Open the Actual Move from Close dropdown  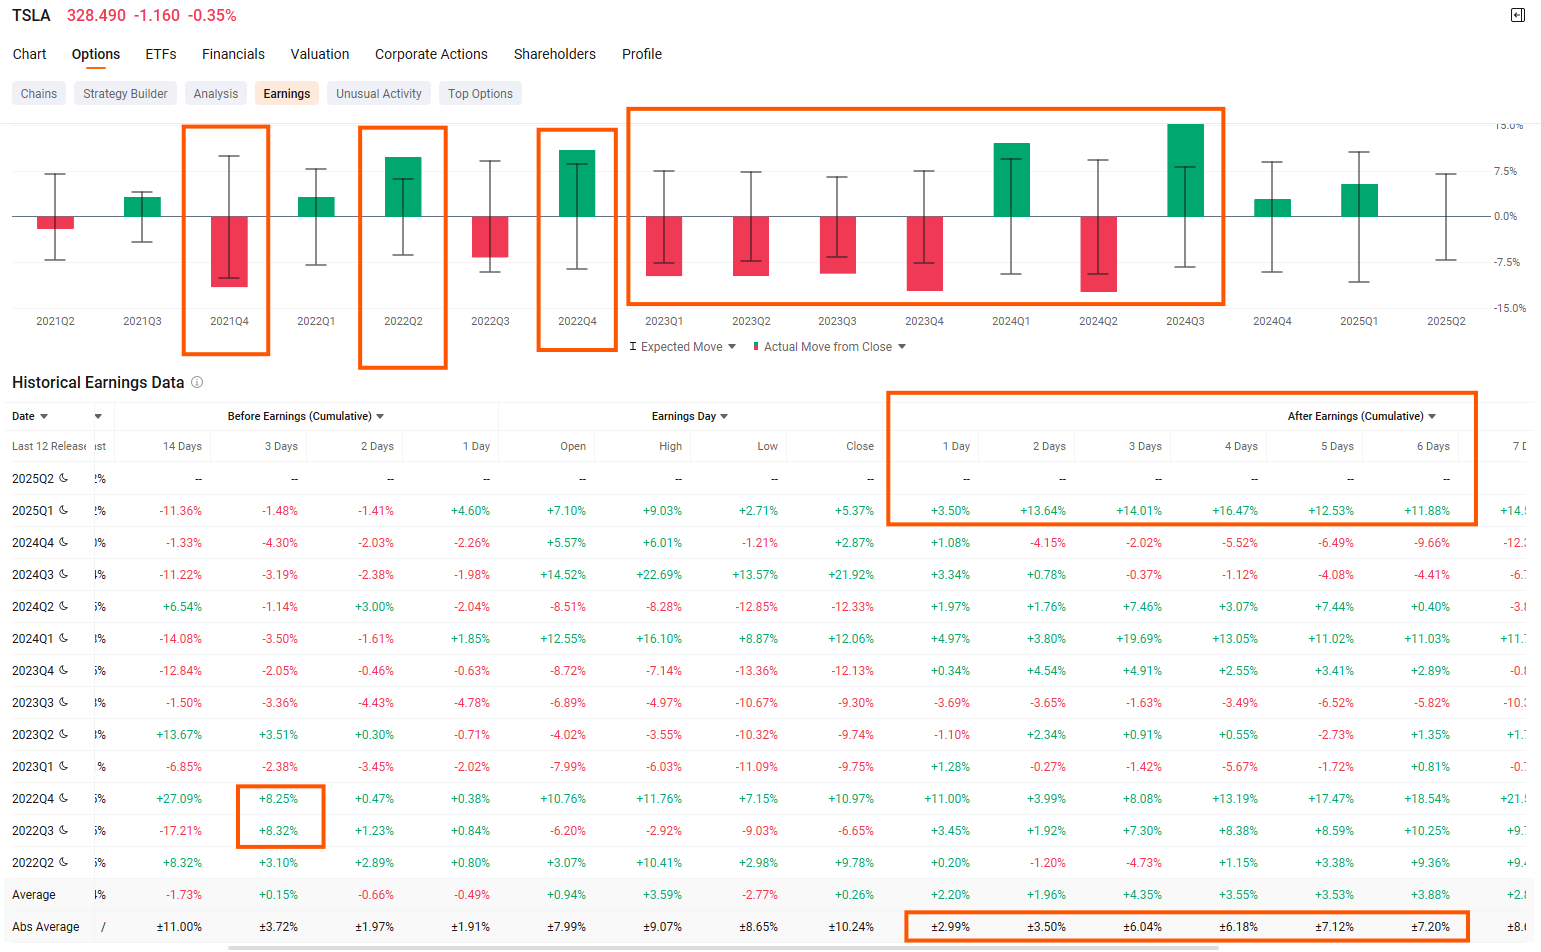902,347
